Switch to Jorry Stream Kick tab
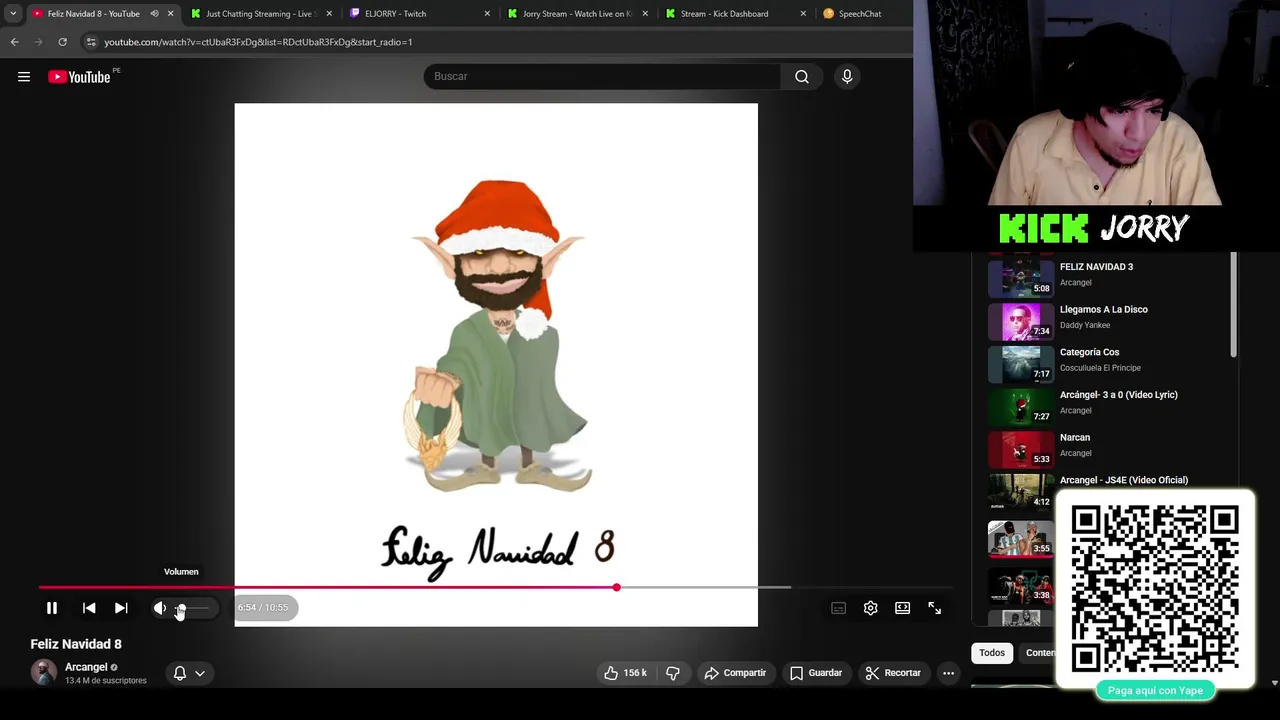Image resolution: width=1280 pixels, height=720 pixels. (x=578, y=14)
